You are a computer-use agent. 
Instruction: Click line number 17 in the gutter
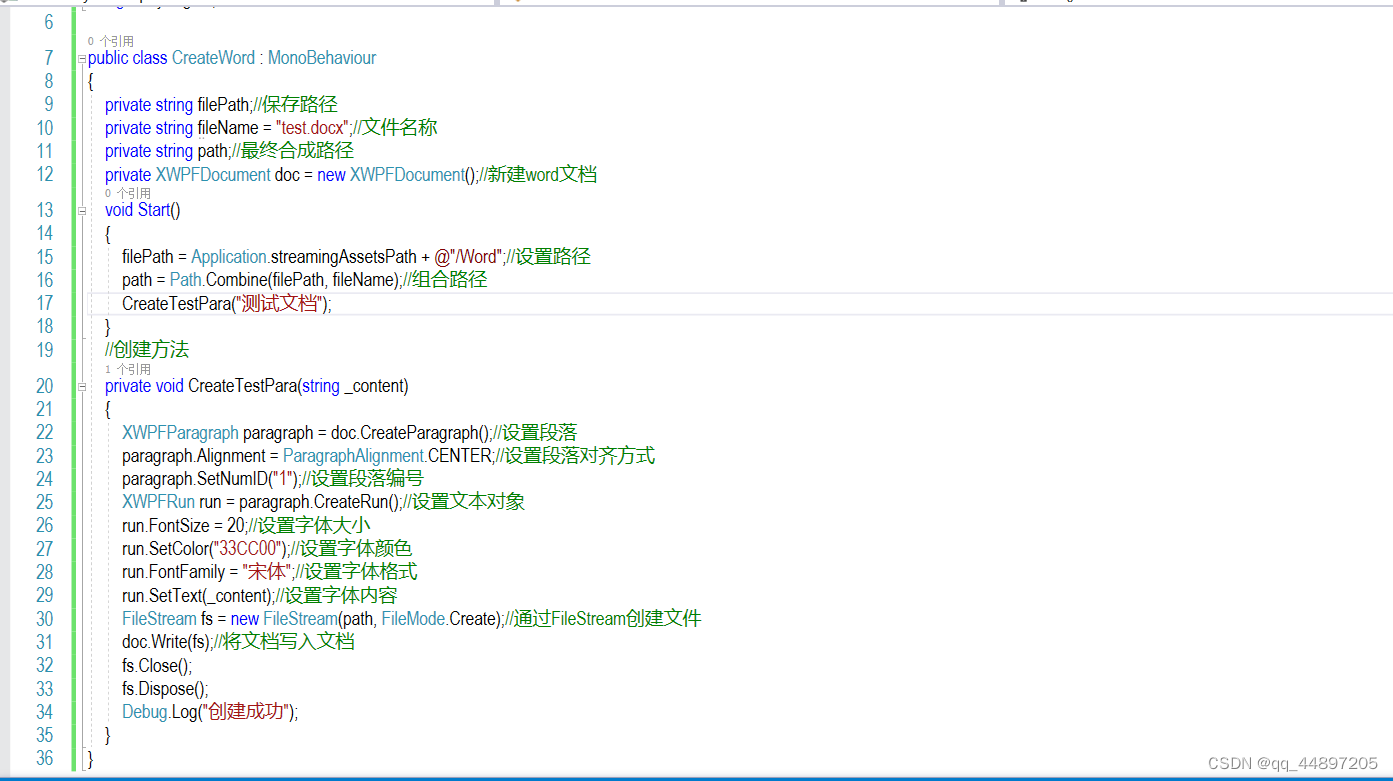click(44, 303)
